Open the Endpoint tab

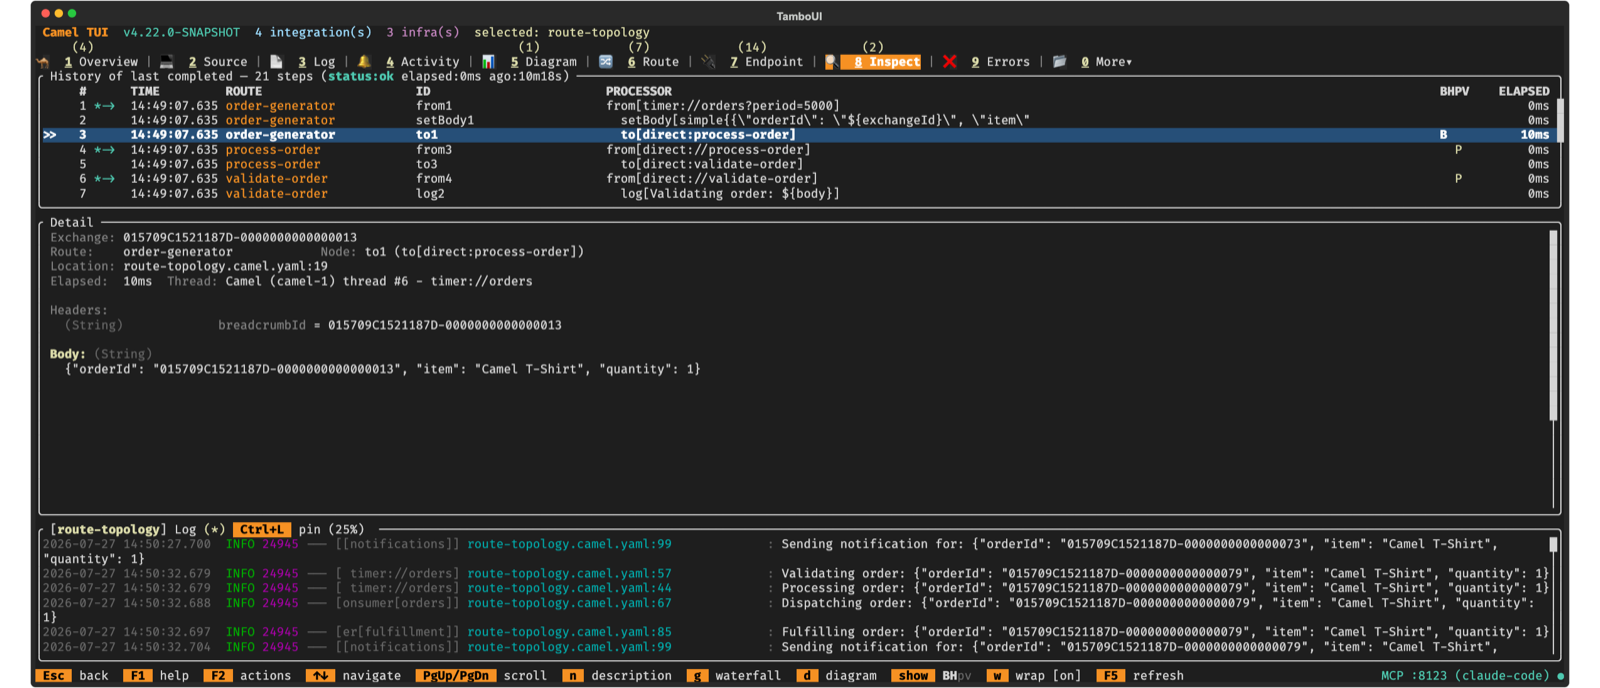767,62
